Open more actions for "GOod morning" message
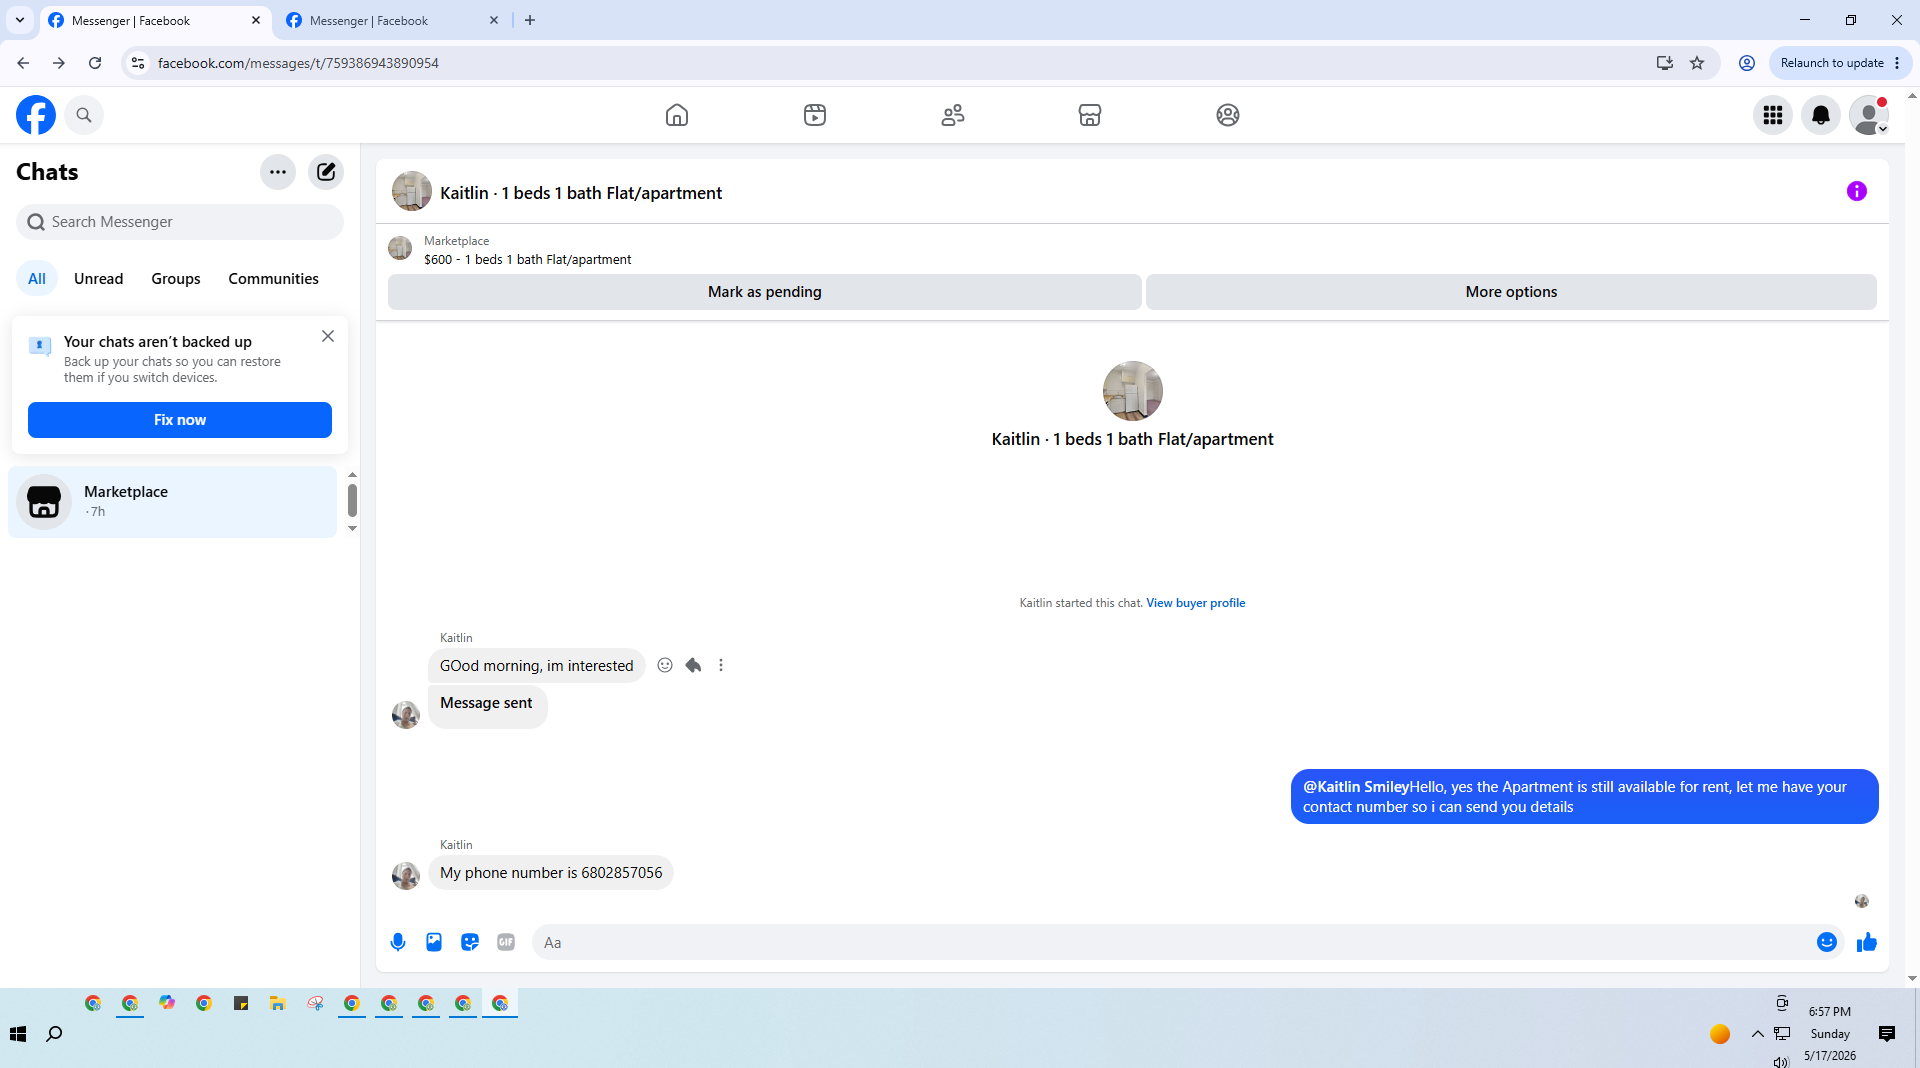The width and height of the screenshot is (1920, 1068). 721,665
